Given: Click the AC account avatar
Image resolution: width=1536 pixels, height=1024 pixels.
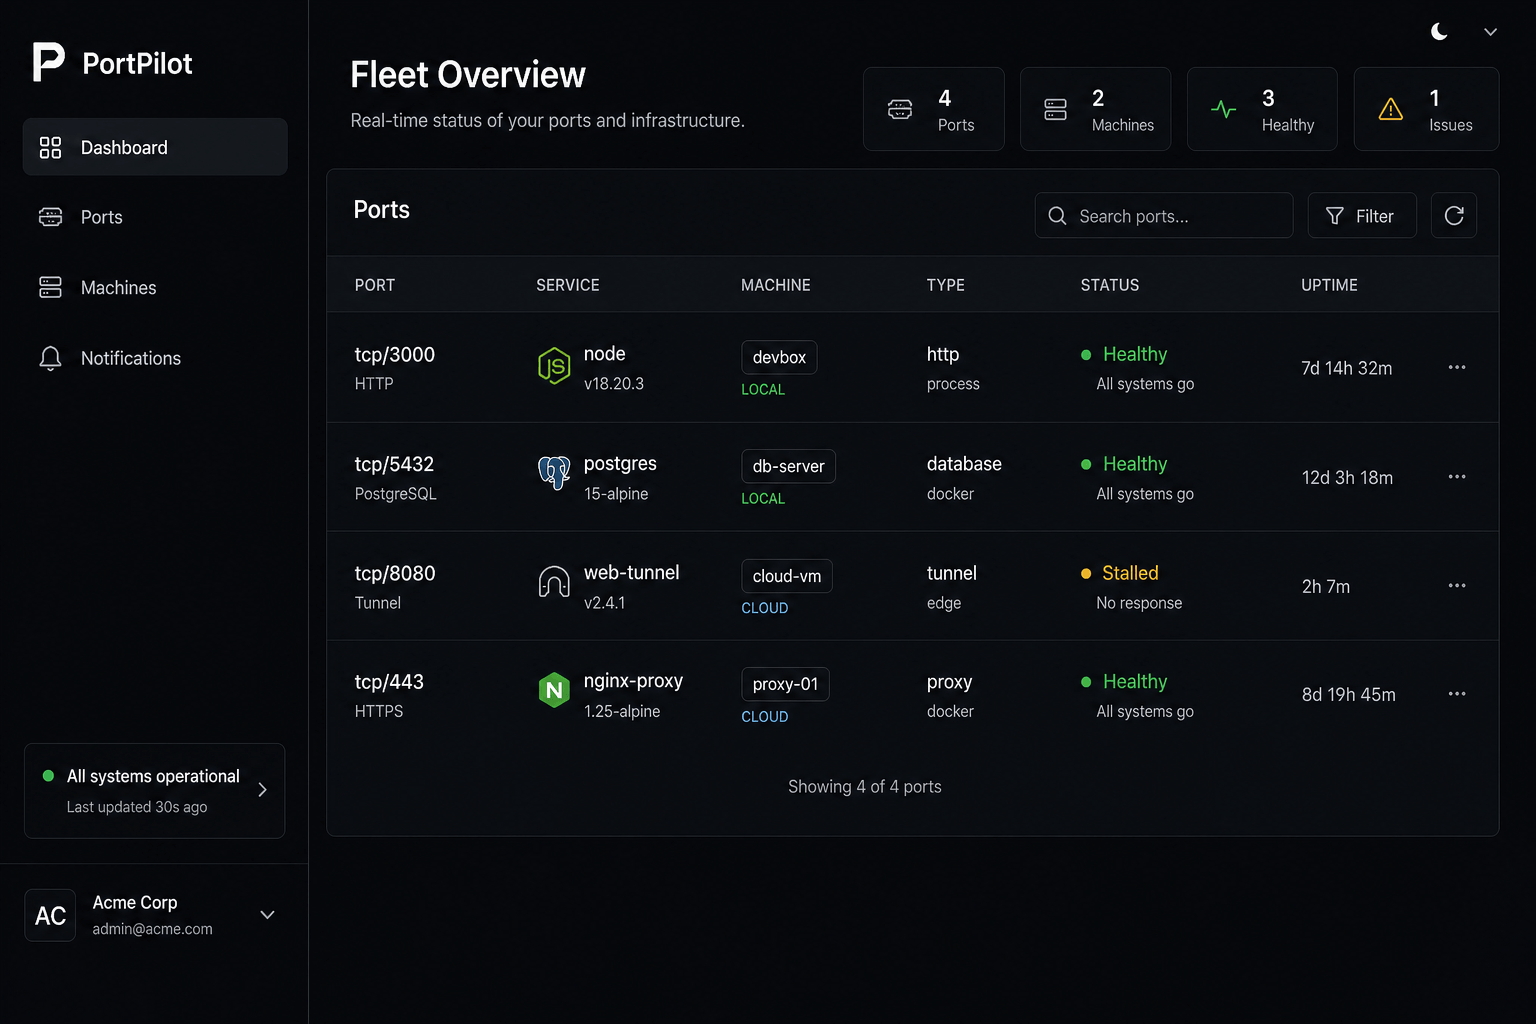Looking at the screenshot, I should [x=50, y=915].
